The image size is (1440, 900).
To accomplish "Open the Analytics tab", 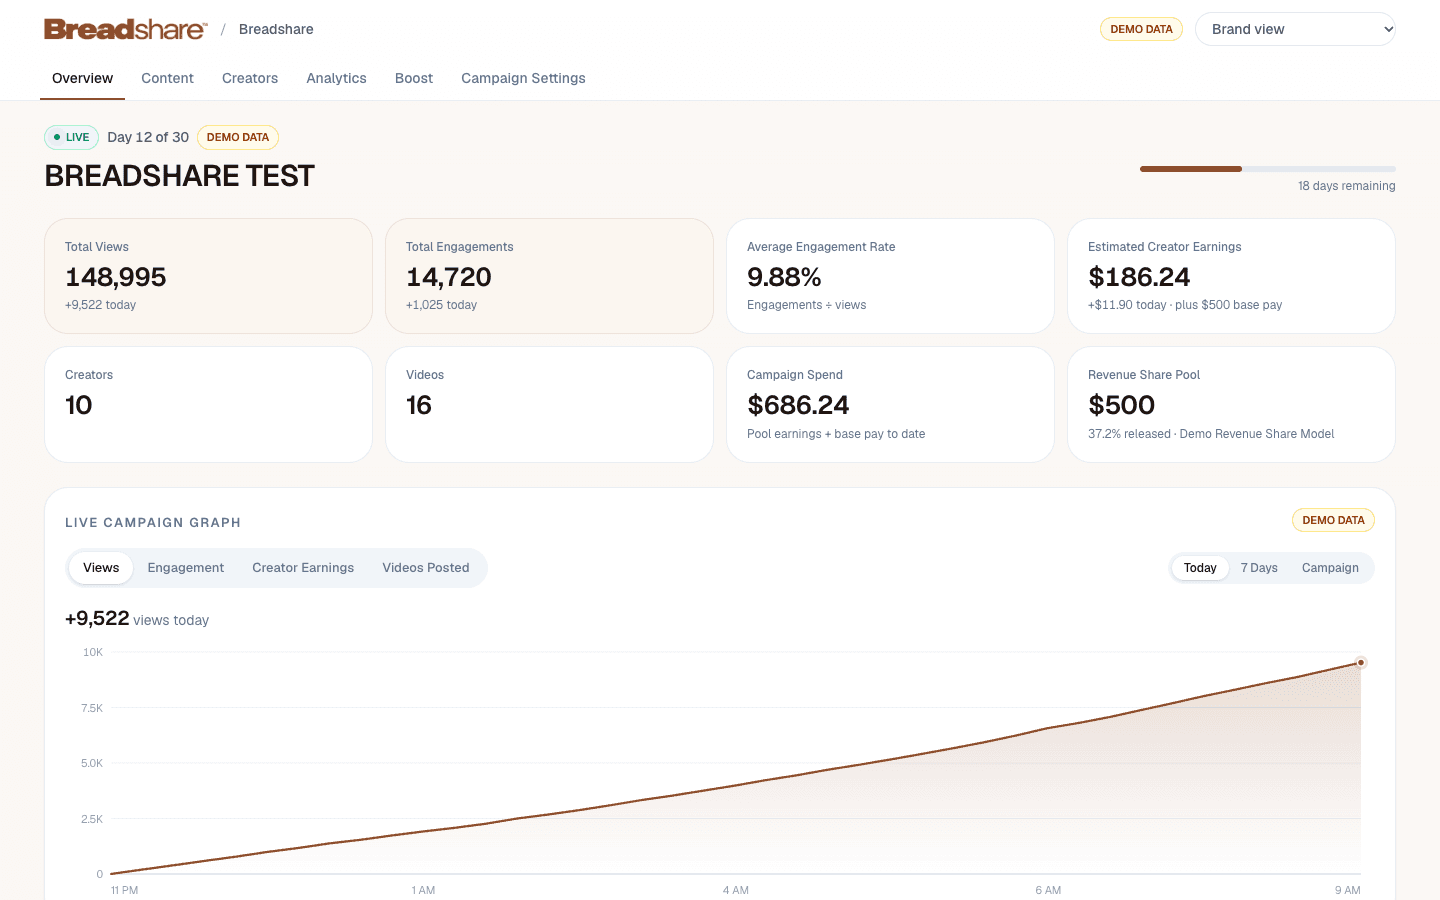I will [x=336, y=78].
